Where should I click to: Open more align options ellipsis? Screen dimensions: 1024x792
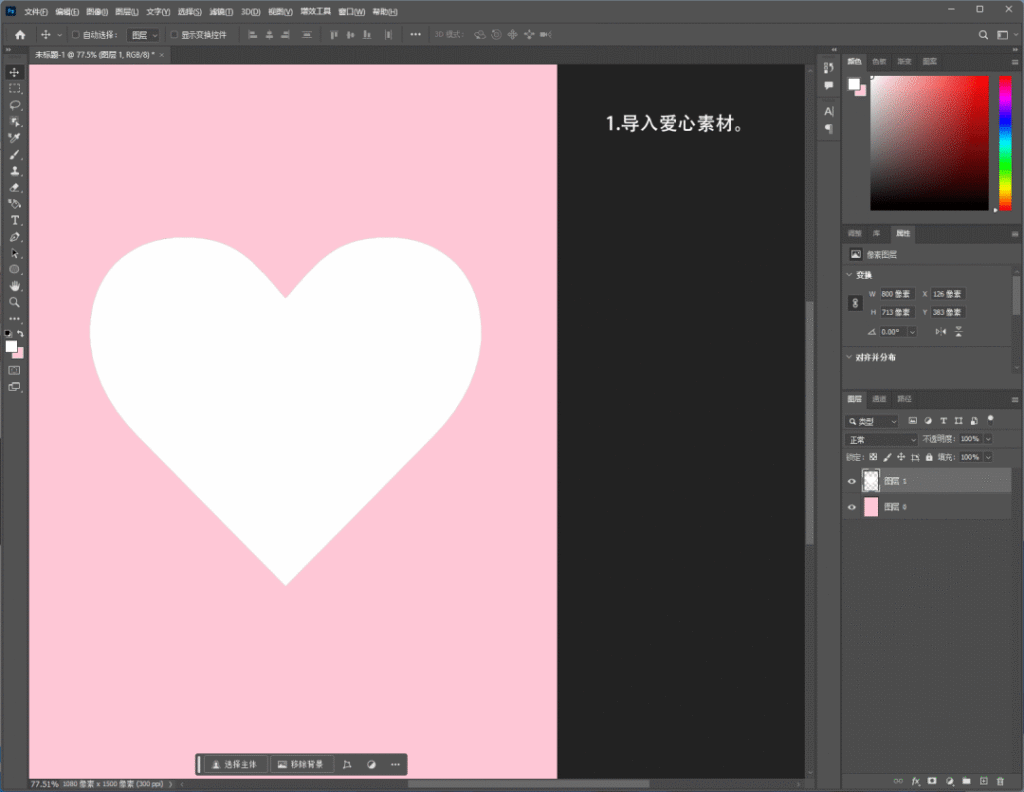pyautogui.click(x=415, y=35)
